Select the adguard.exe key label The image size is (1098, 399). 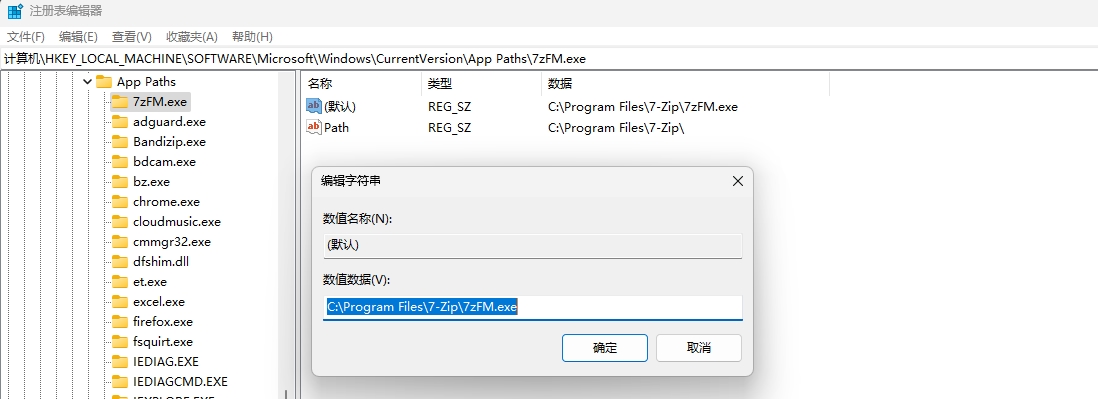pos(169,122)
